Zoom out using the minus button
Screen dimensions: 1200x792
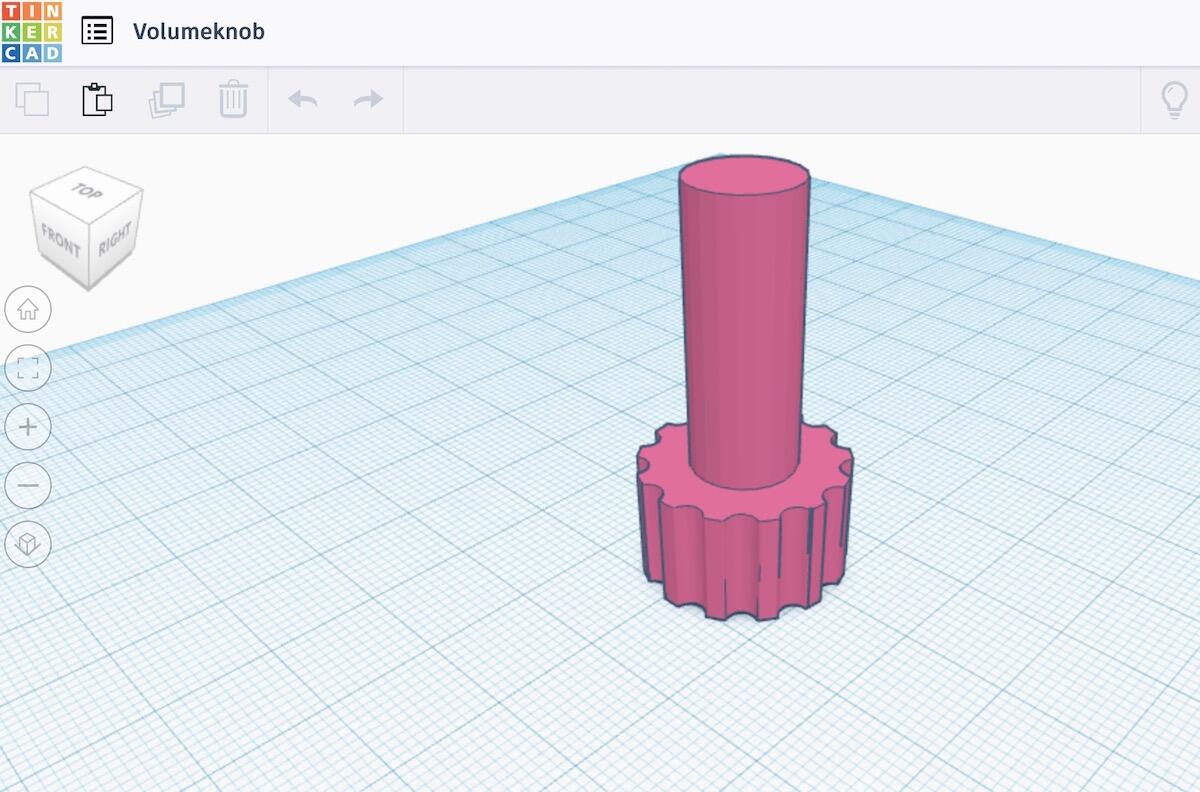pos(28,486)
